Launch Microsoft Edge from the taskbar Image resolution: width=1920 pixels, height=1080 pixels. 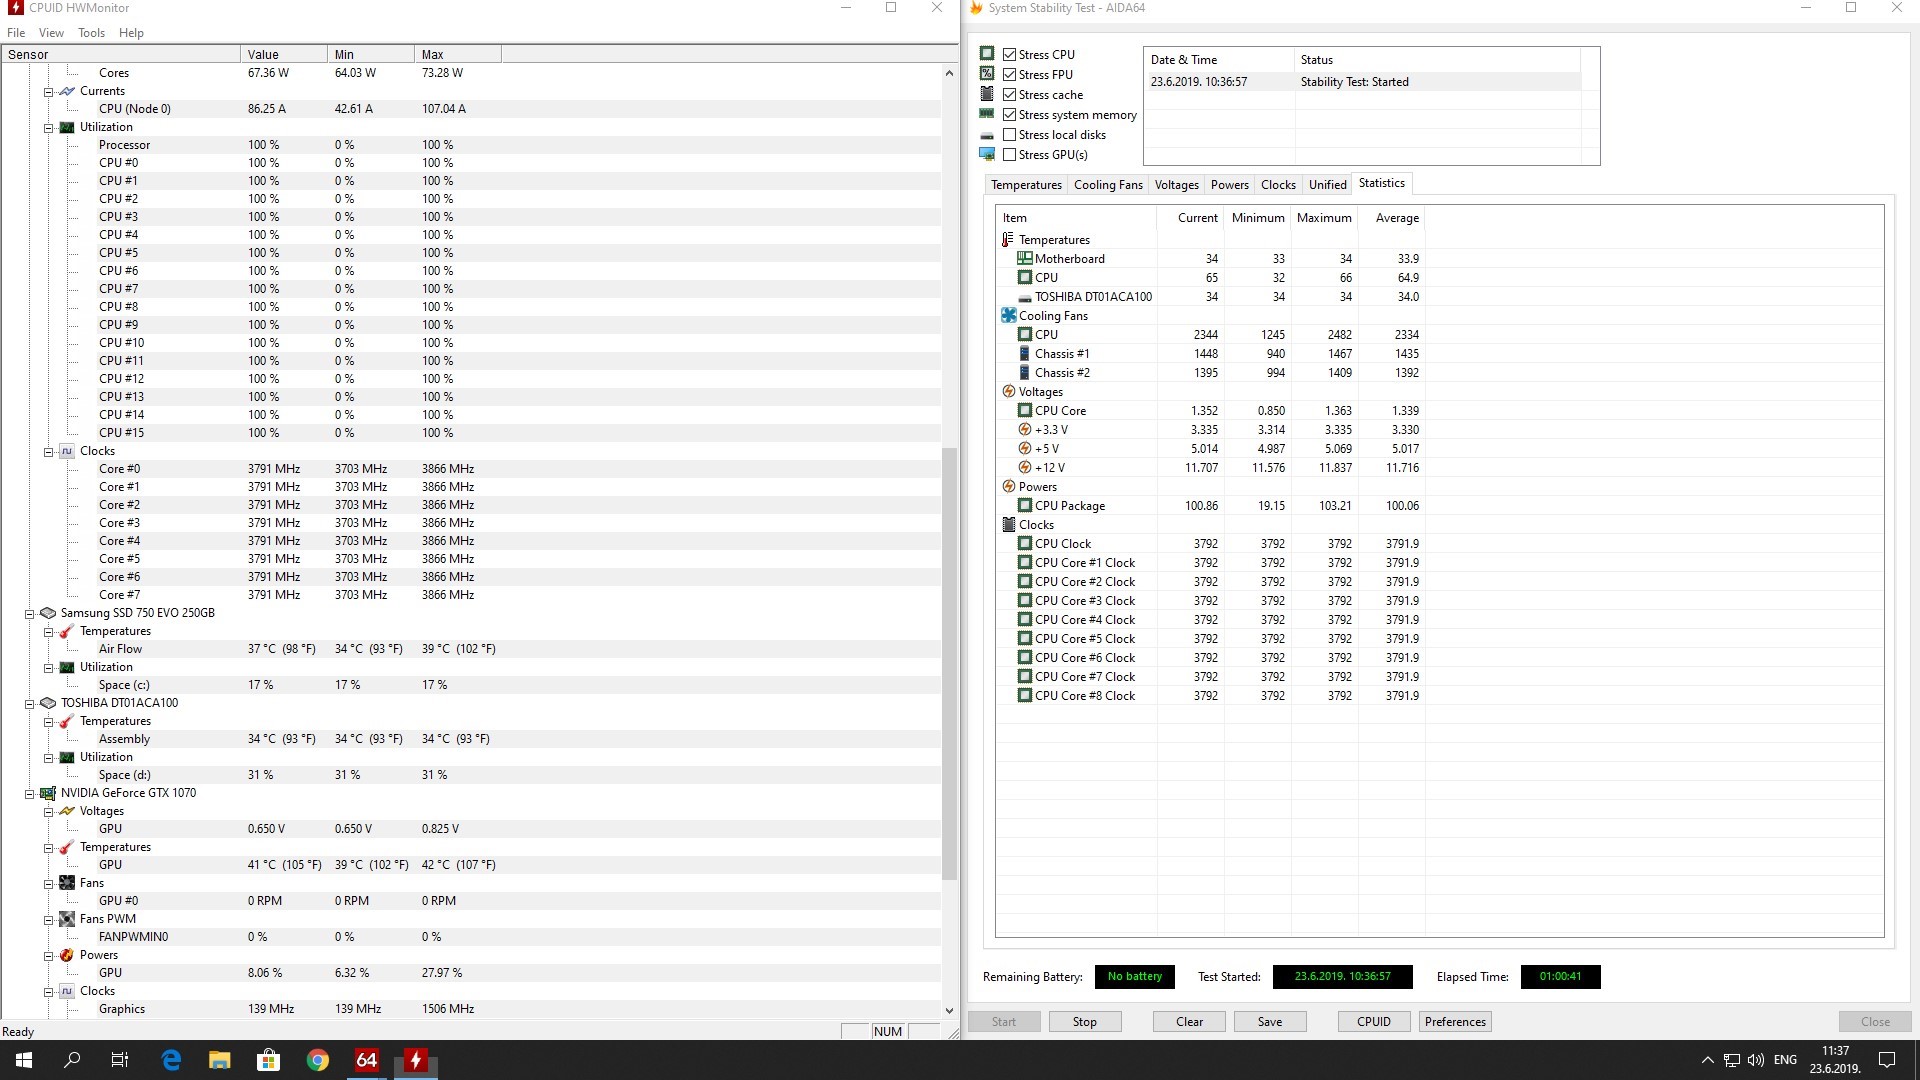(x=171, y=1060)
